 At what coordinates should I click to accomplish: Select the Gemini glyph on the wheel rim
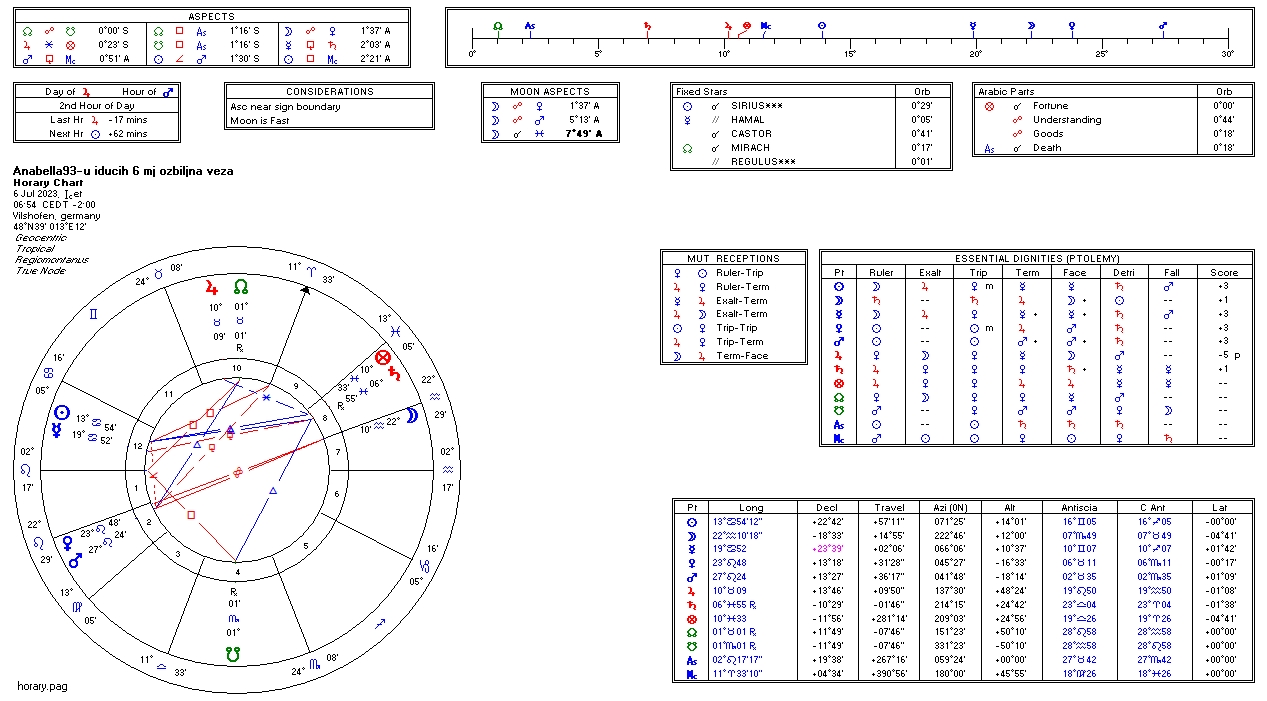tap(94, 313)
